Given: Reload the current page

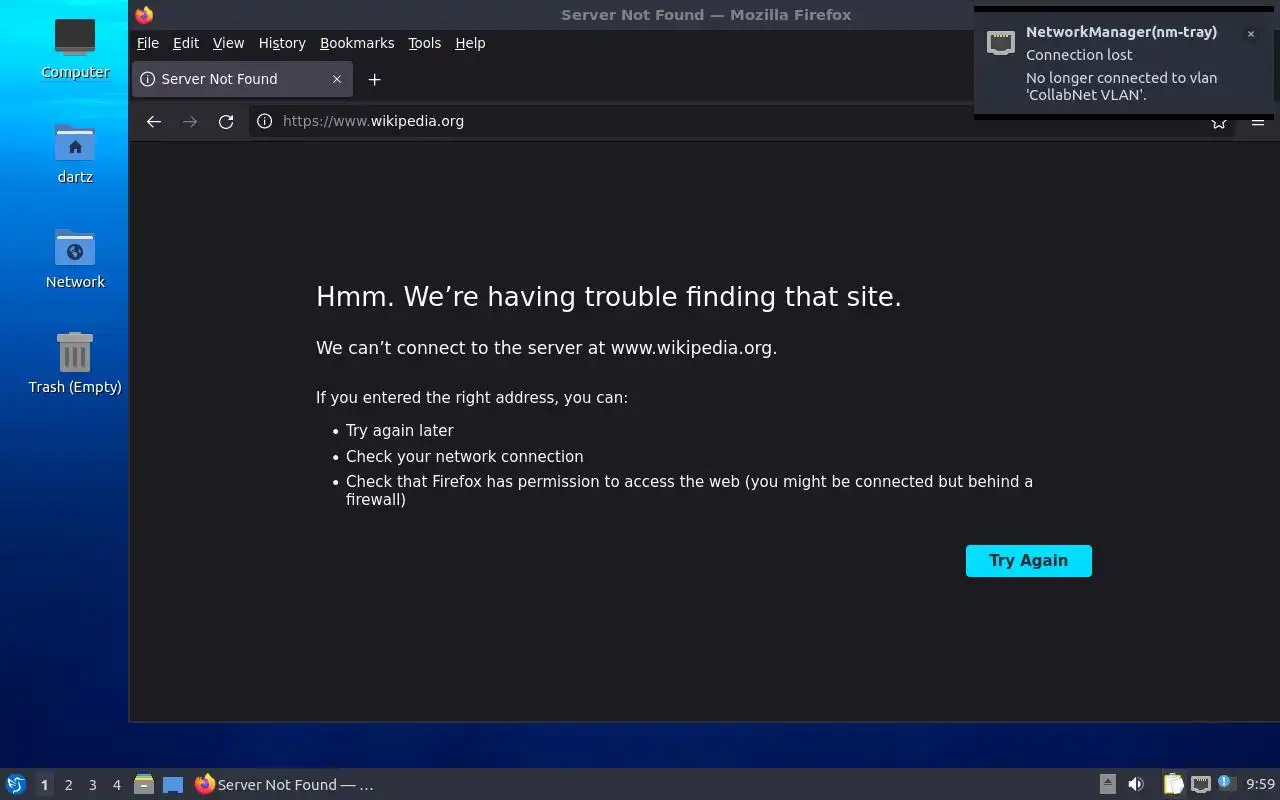Looking at the screenshot, I should point(226,121).
